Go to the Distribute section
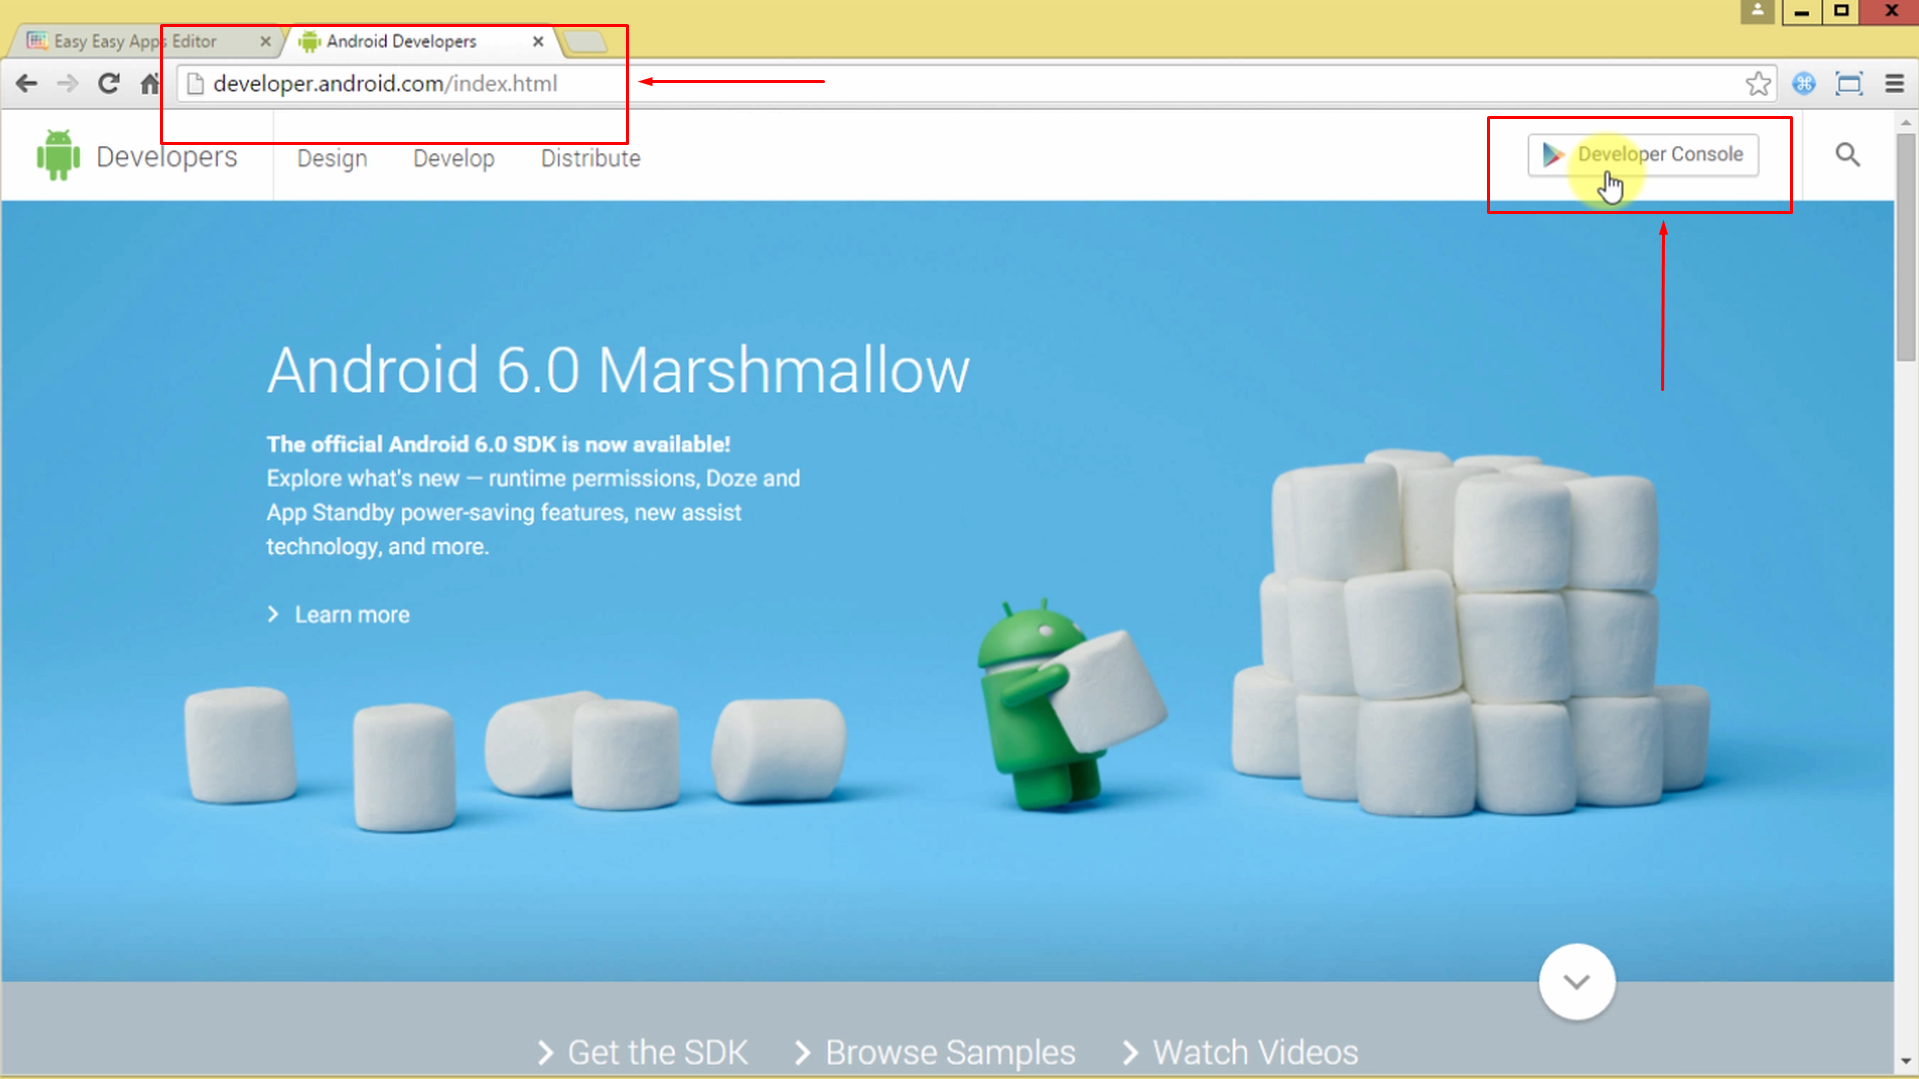The width and height of the screenshot is (1919, 1079). click(x=590, y=159)
